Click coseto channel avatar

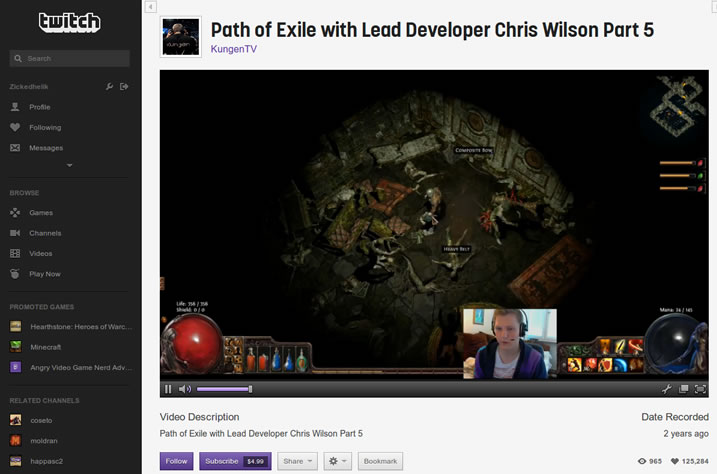[16, 420]
